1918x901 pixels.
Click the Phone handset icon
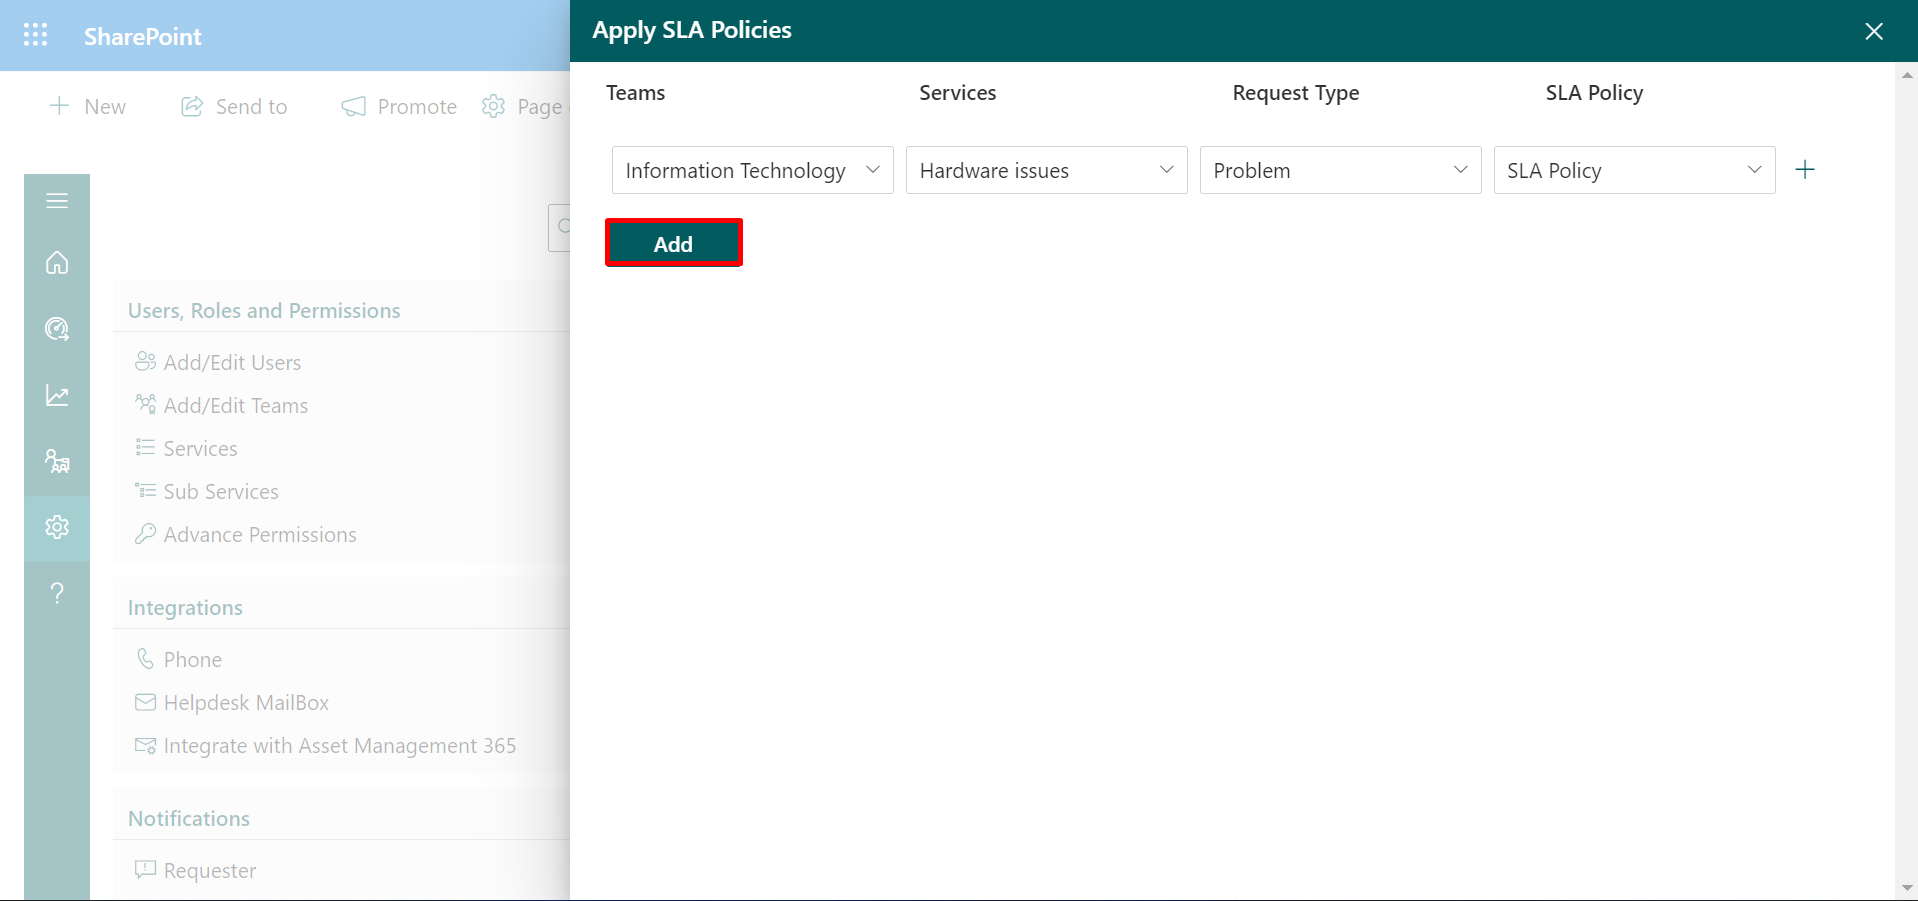[146, 658]
